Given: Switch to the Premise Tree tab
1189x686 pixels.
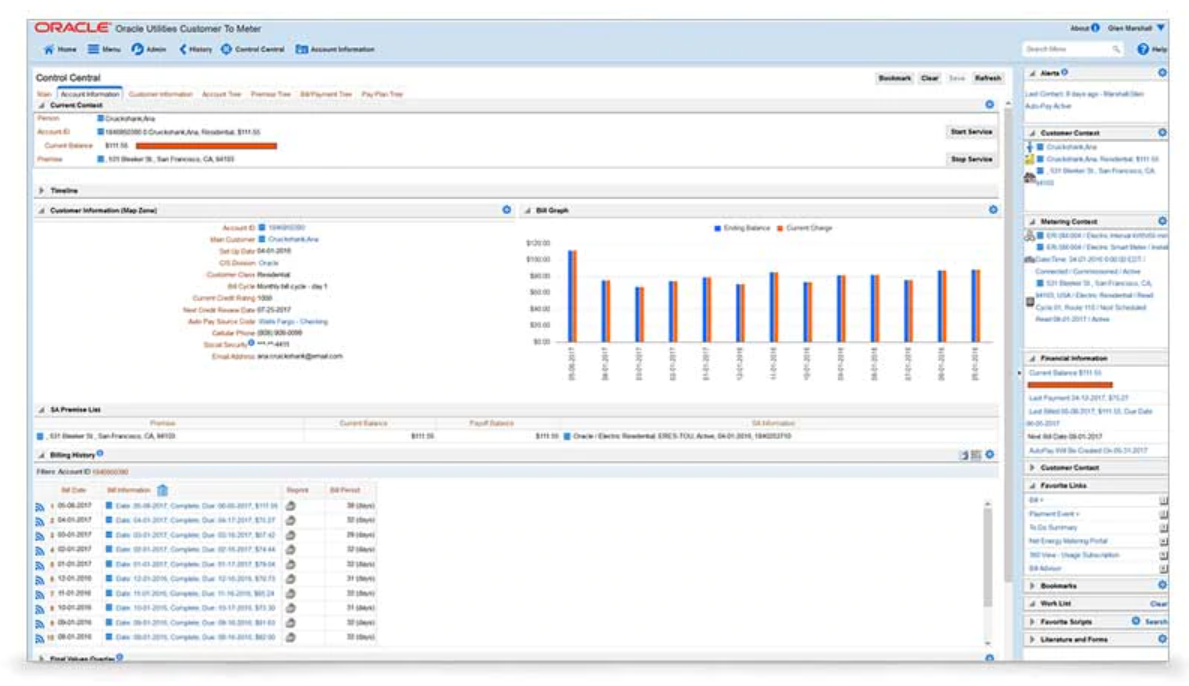Looking at the screenshot, I should [270, 94].
